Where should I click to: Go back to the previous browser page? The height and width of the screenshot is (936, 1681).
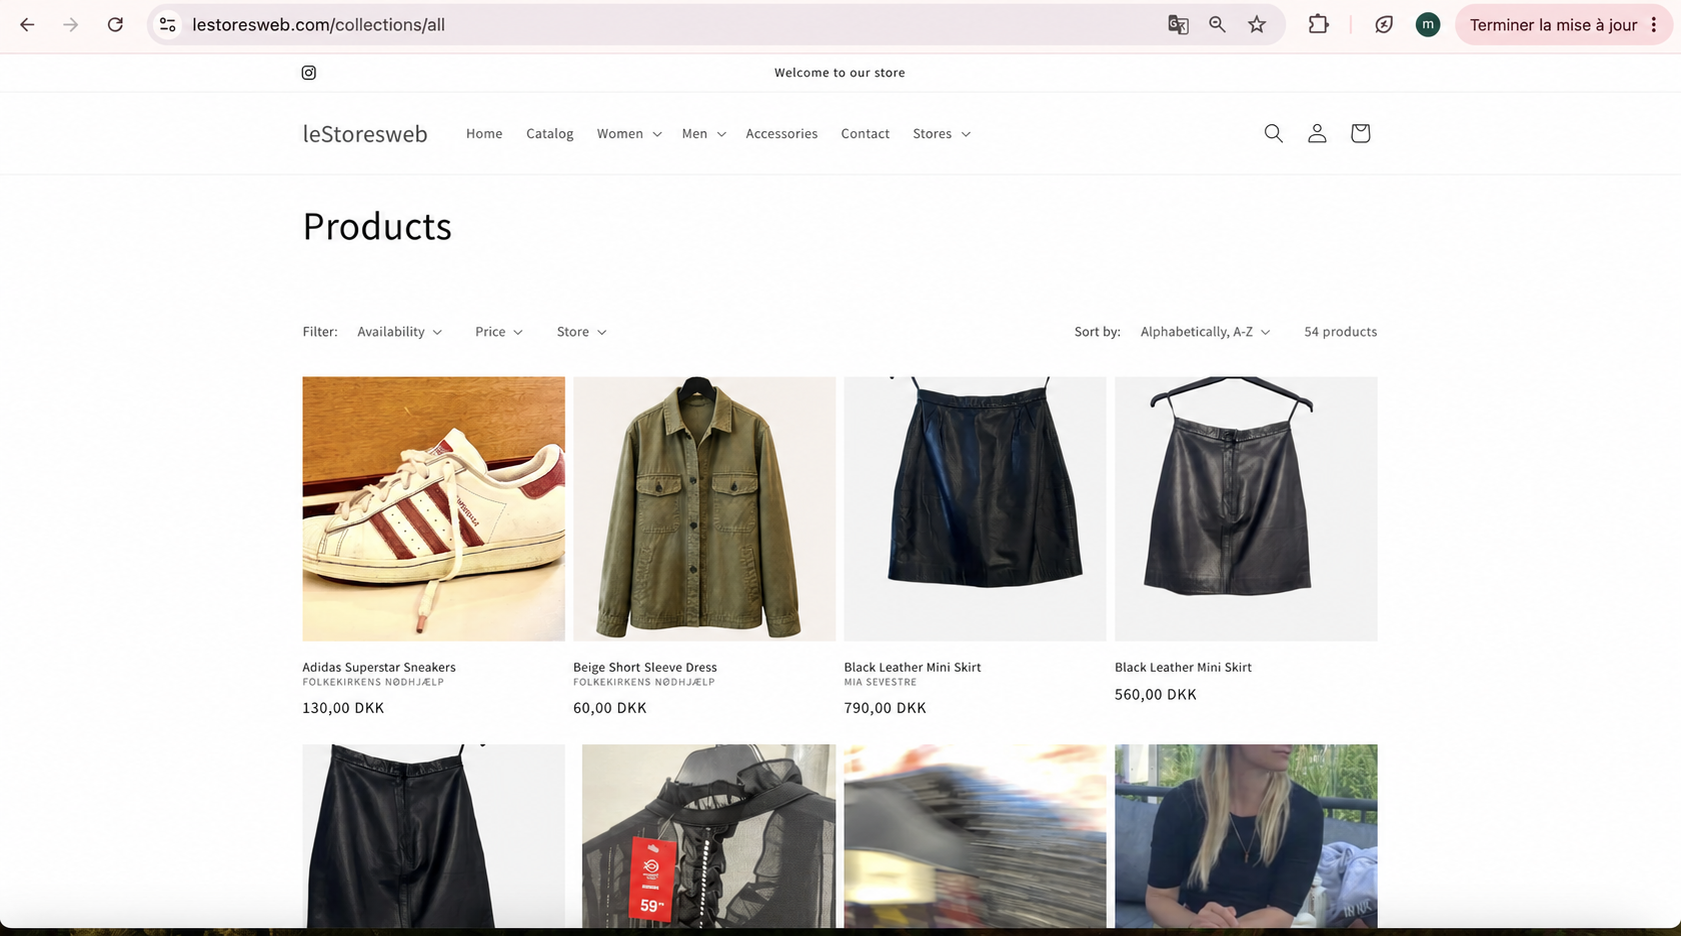click(27, 25)
